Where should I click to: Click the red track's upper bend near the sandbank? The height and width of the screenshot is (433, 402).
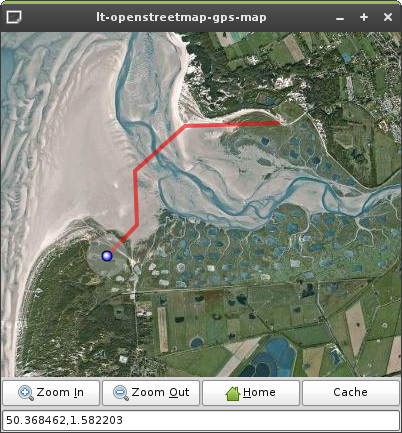185,126
